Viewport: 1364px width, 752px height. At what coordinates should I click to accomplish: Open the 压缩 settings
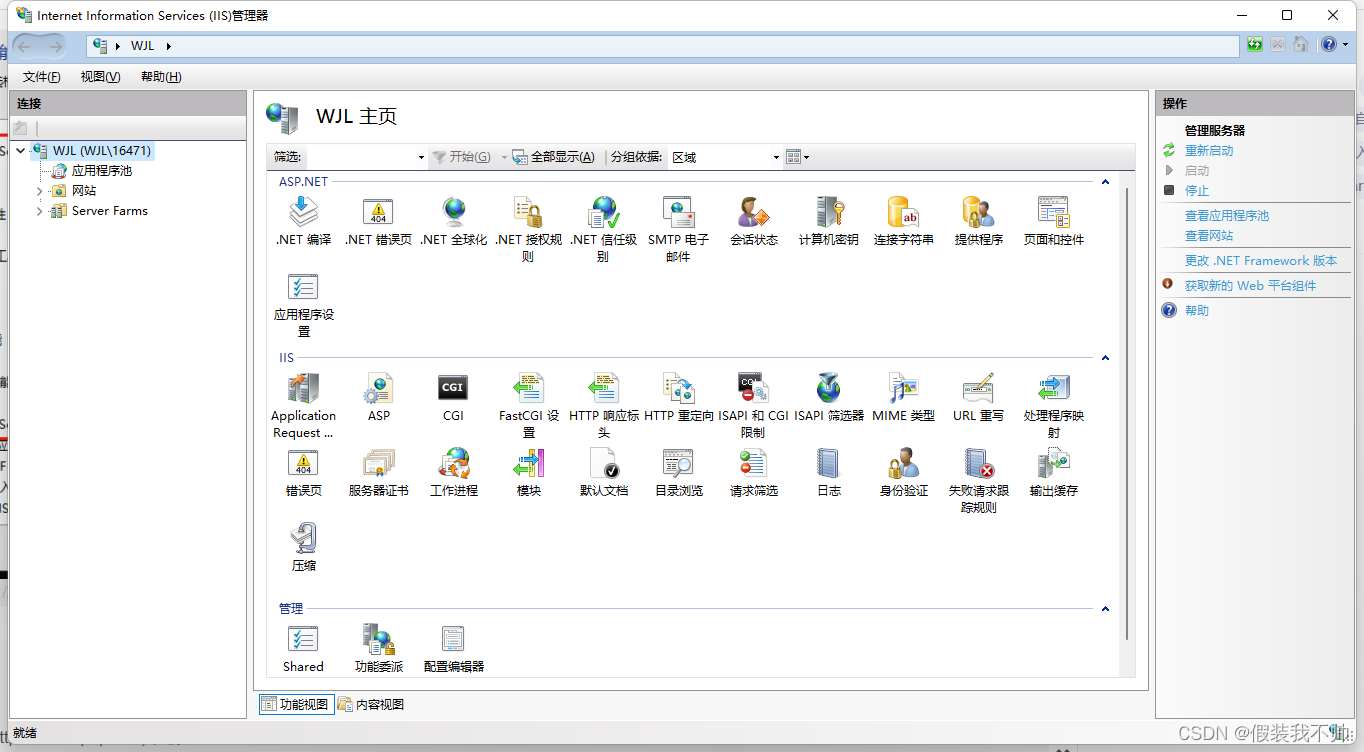303,540
